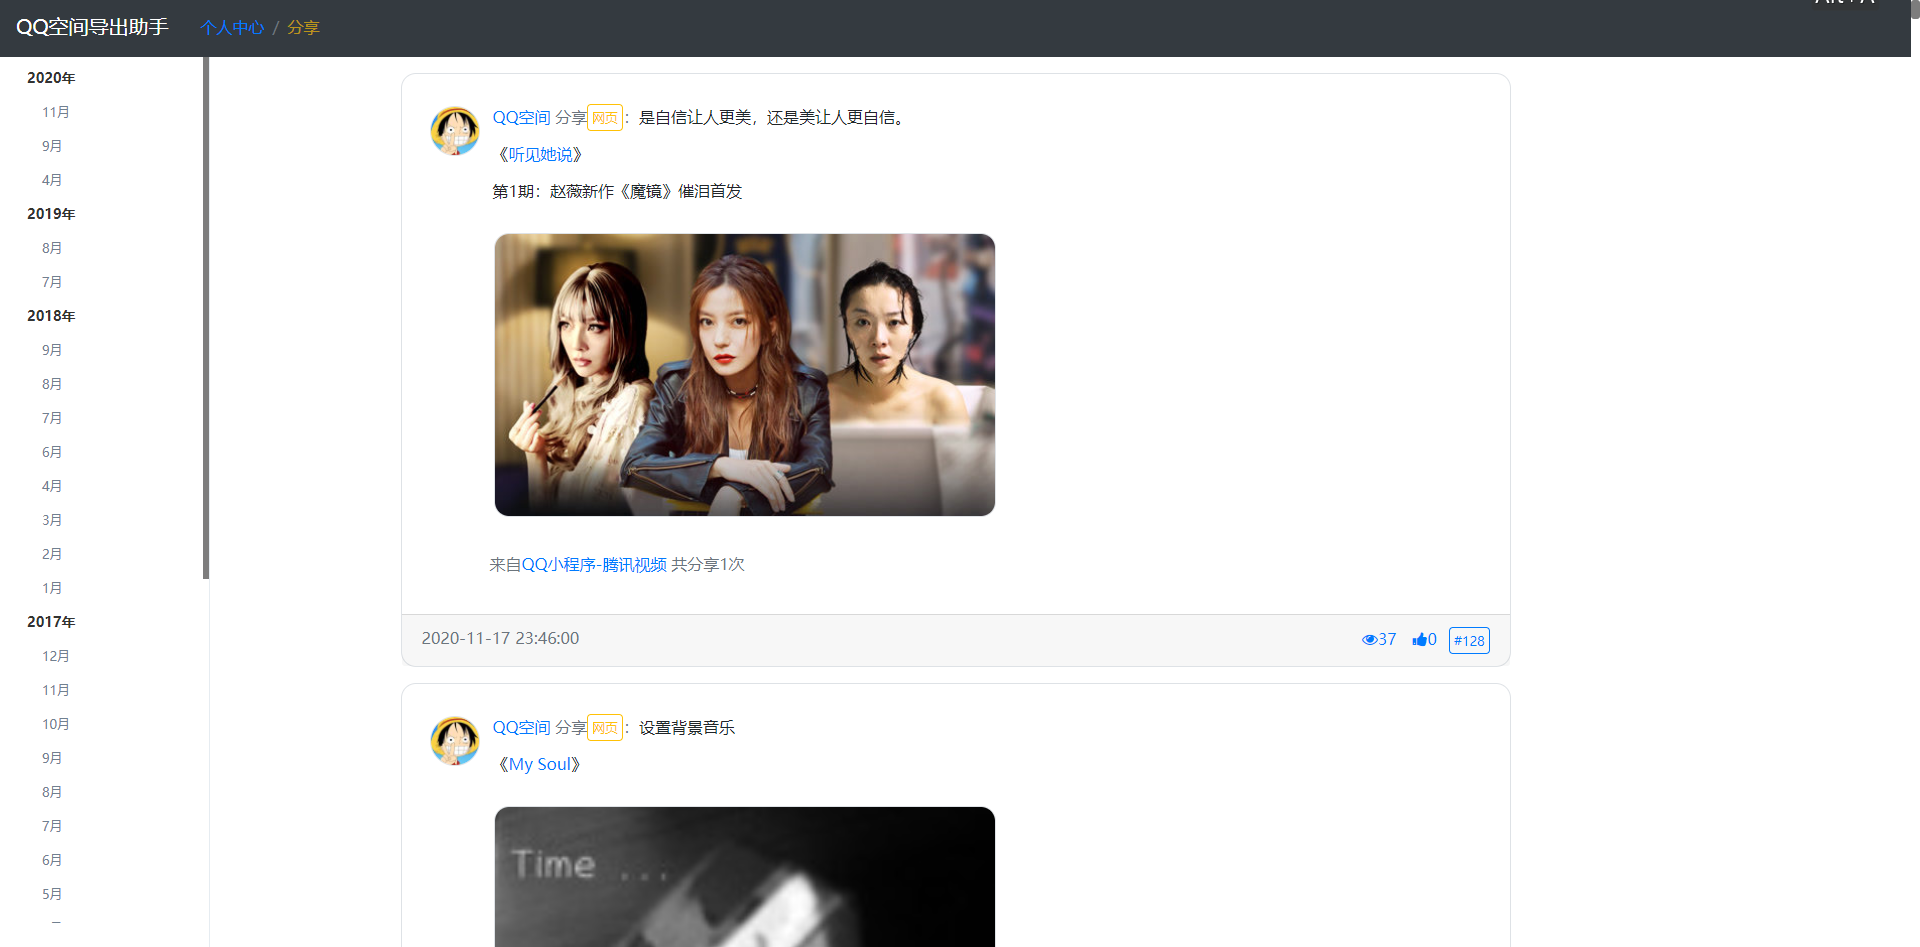Click the 网页 tag on the 设置背景音乐 post
Viewport: 1920px width, 947px height.
[x=605, y=728]
